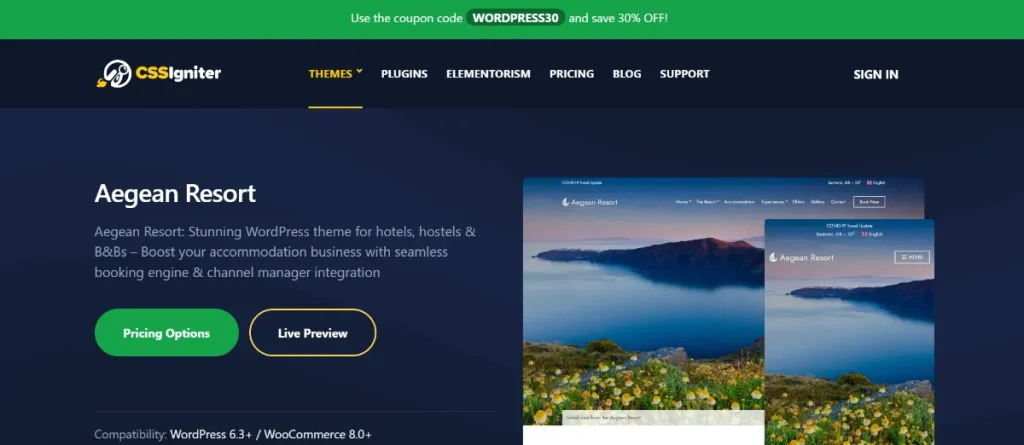The image size is (1024, 445).
Task: Go to the Elementorism page
Action: (488, 74)
